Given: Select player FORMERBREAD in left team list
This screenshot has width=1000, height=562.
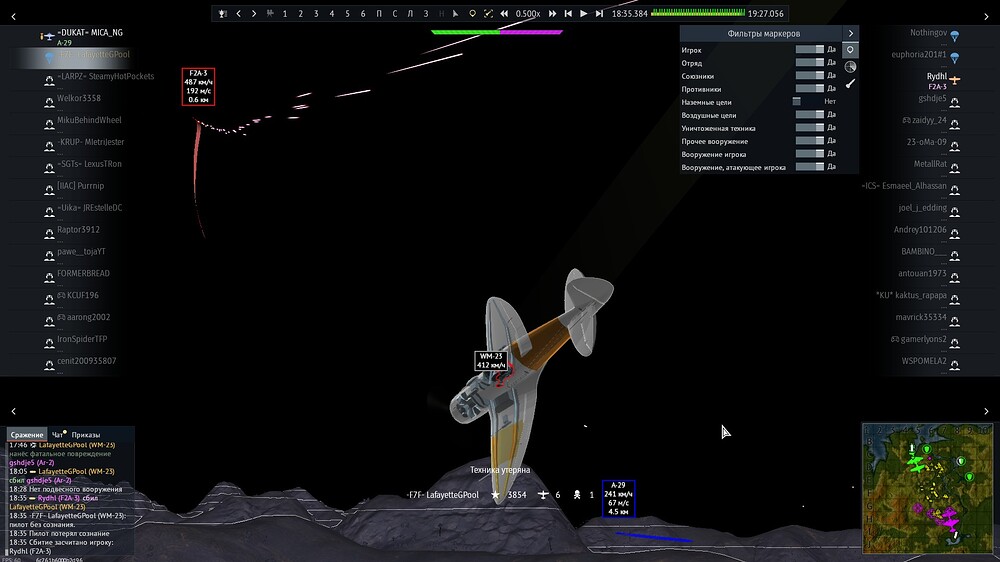Looking at the screenshot, I should (x=83, y=274).
